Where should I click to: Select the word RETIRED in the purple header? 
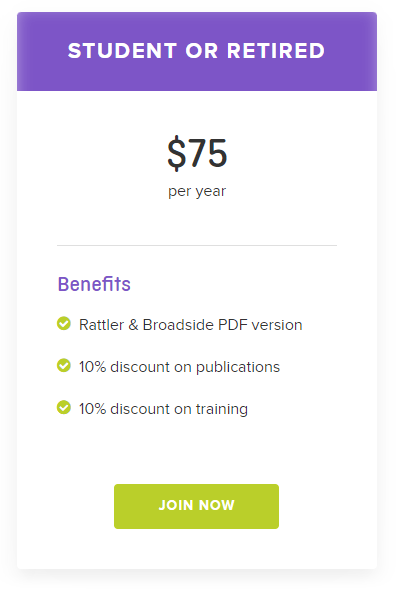click(276, 51)
